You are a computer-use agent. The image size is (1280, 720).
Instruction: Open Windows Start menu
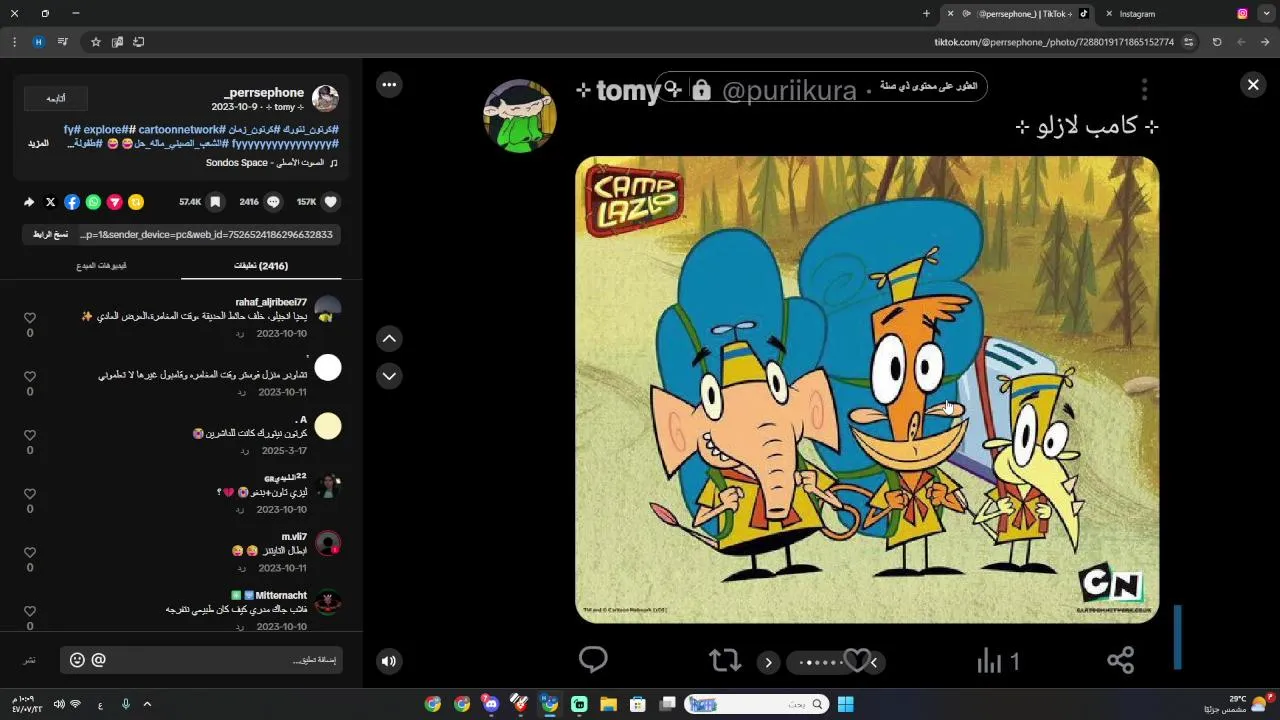point(845,704)
